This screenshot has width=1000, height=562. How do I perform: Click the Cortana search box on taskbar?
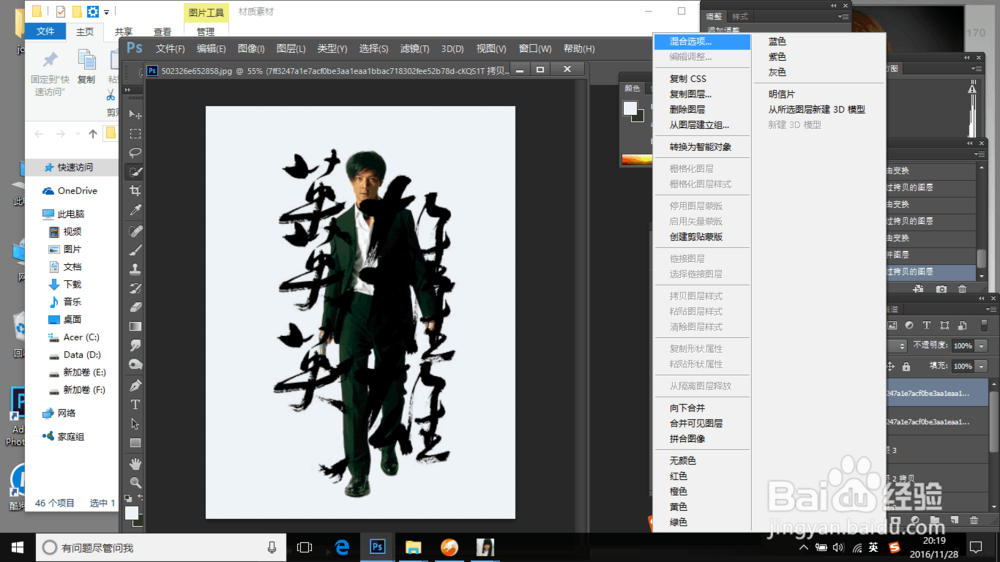161,547
